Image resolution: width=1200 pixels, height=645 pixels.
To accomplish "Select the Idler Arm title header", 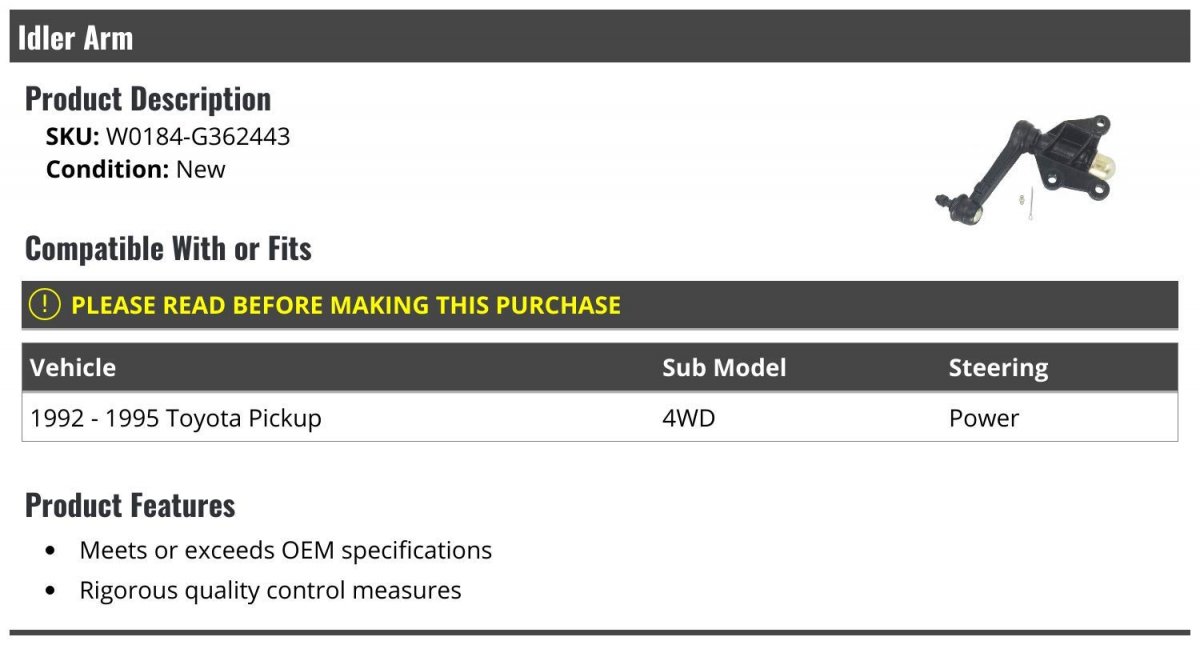I will coord(600,37).
